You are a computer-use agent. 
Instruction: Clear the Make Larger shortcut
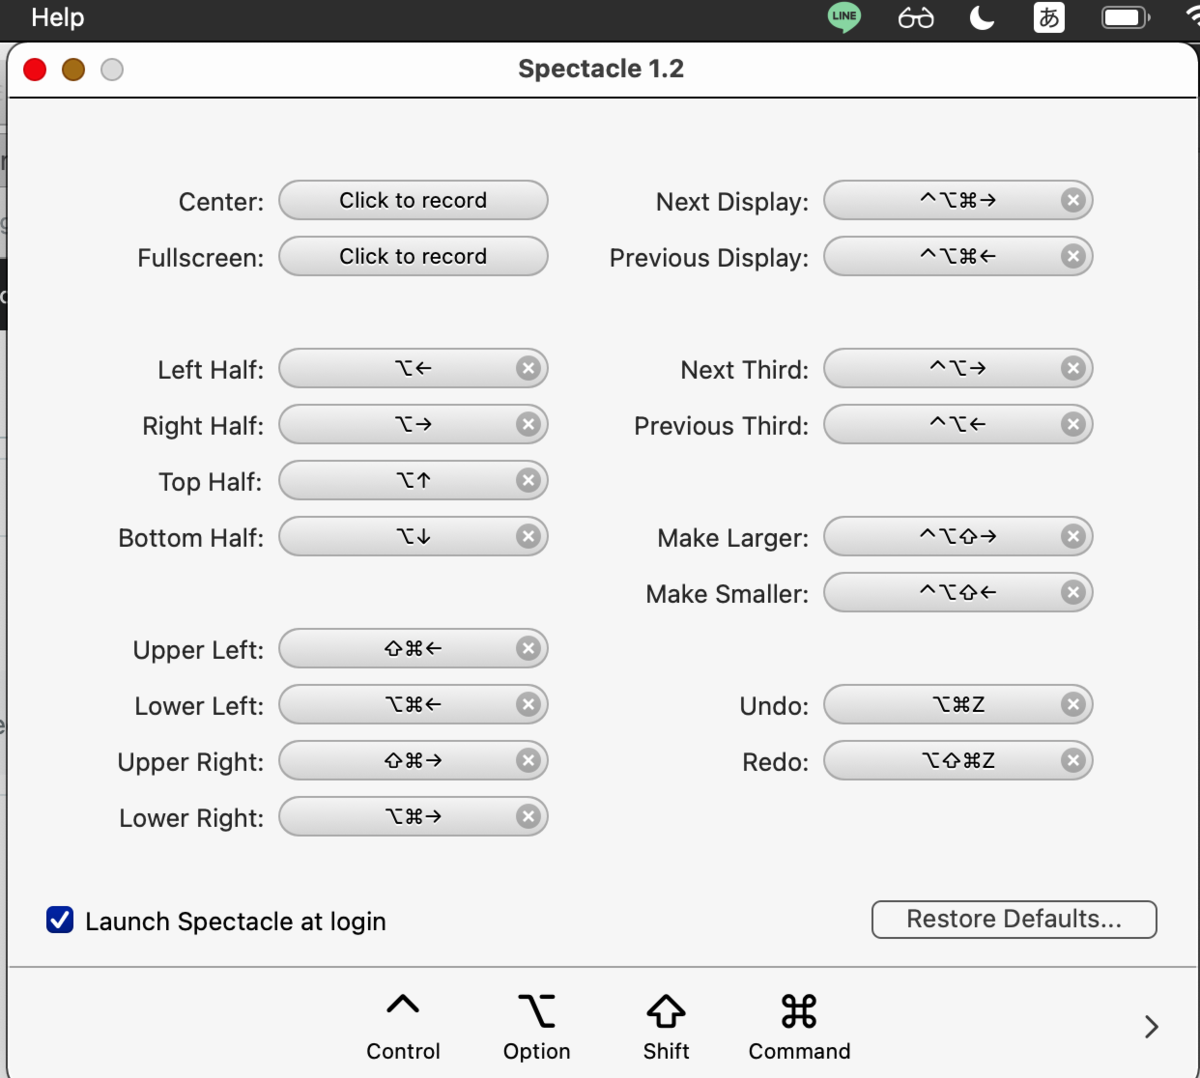pos(1073,537)
